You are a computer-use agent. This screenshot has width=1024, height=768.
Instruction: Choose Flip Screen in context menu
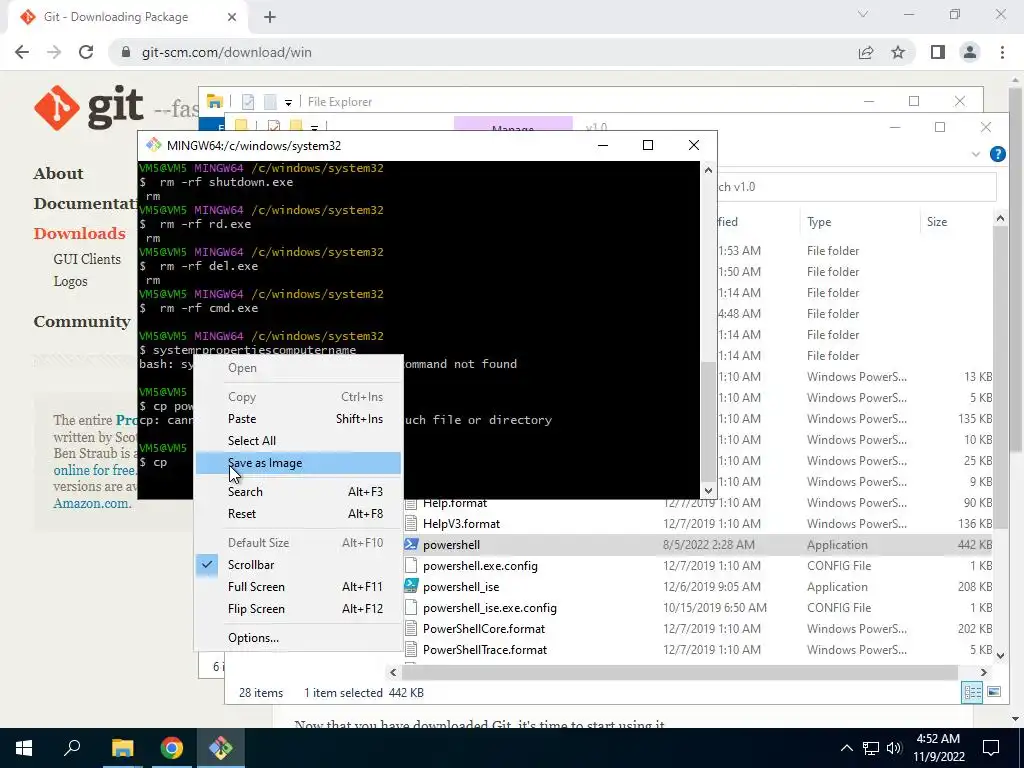click(298, 609)
